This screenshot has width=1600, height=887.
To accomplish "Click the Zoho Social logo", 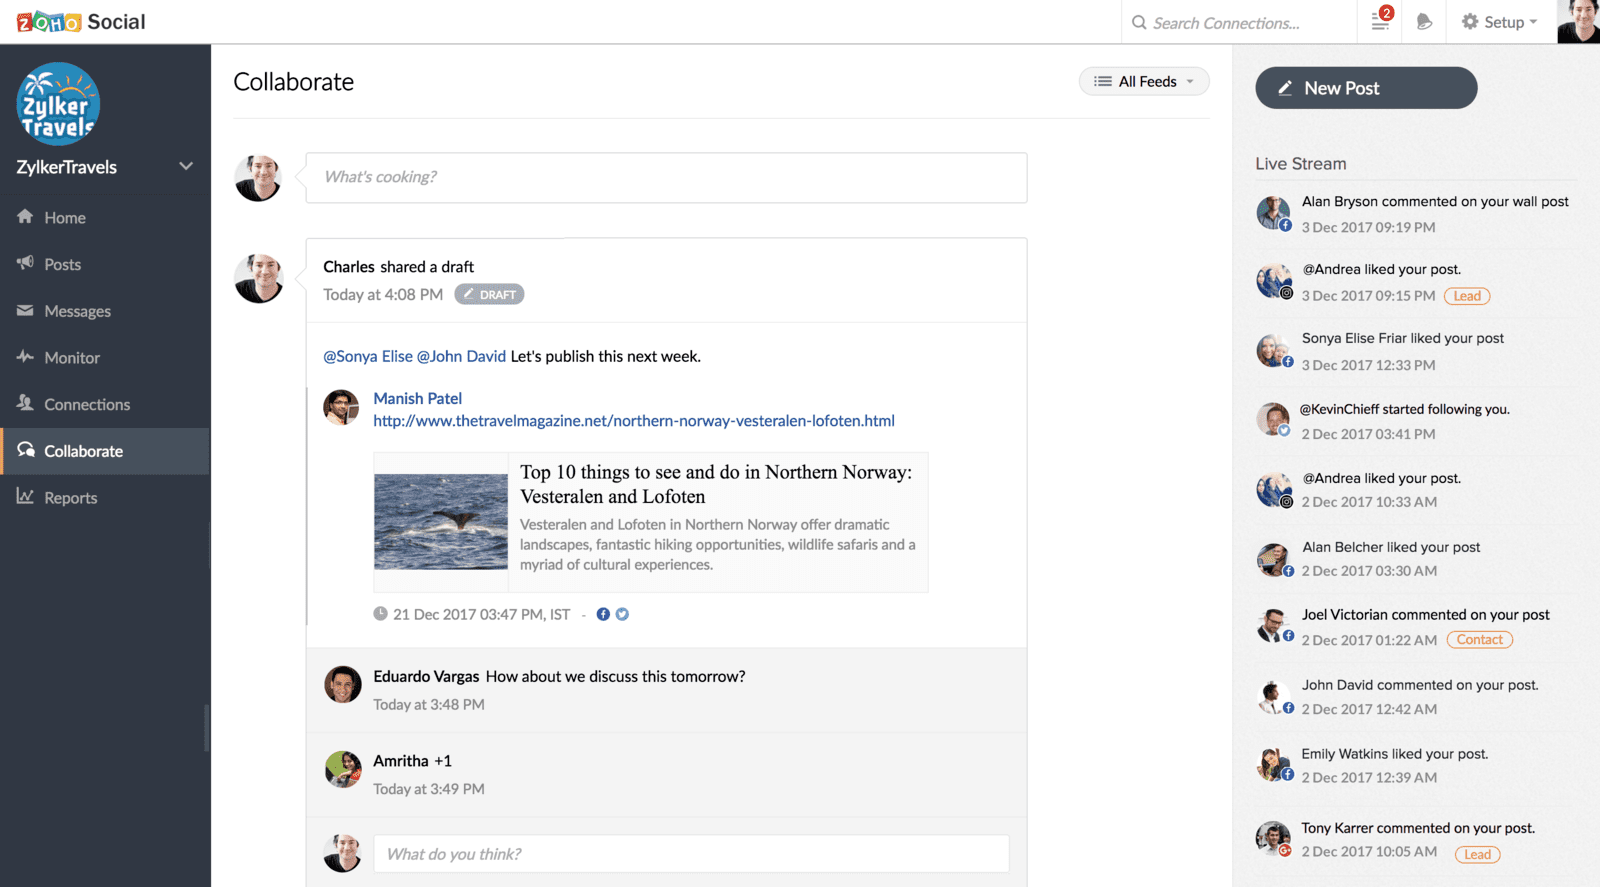I will click(x=81, y=22).
